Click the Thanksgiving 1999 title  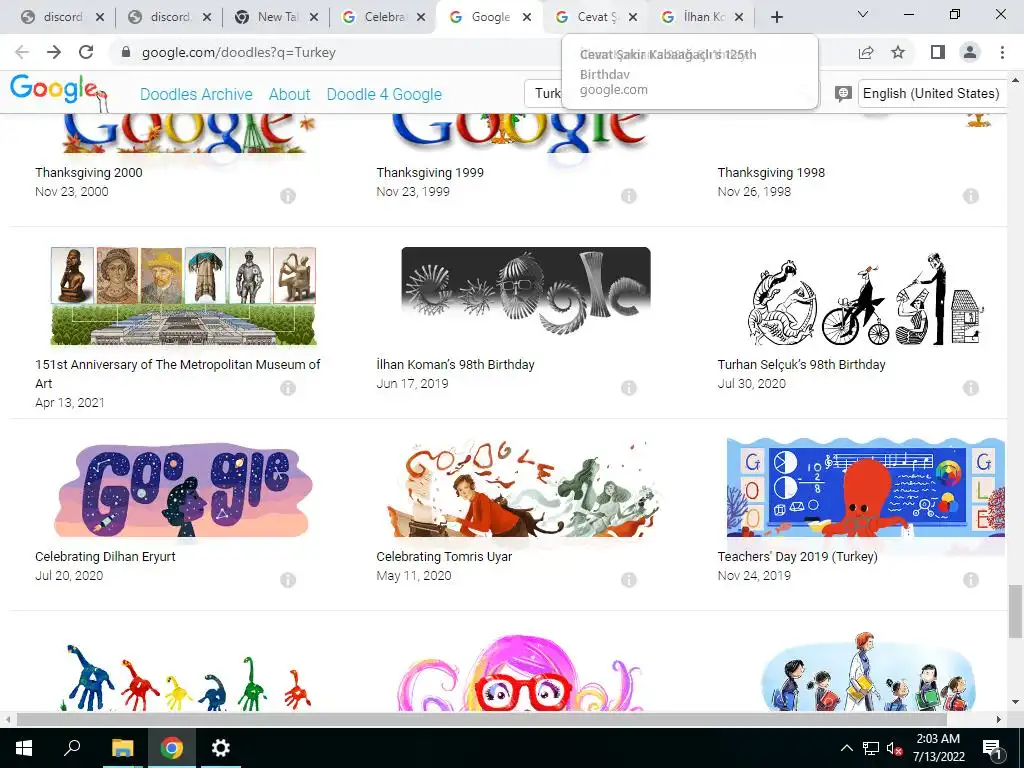(430, 172)
